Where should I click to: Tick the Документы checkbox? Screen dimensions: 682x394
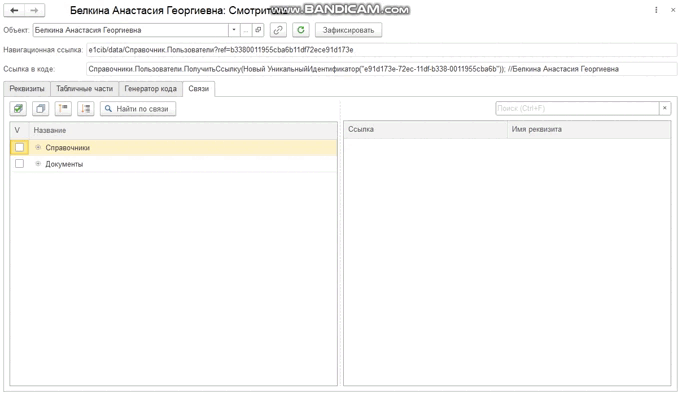click(x=20, y=164)
